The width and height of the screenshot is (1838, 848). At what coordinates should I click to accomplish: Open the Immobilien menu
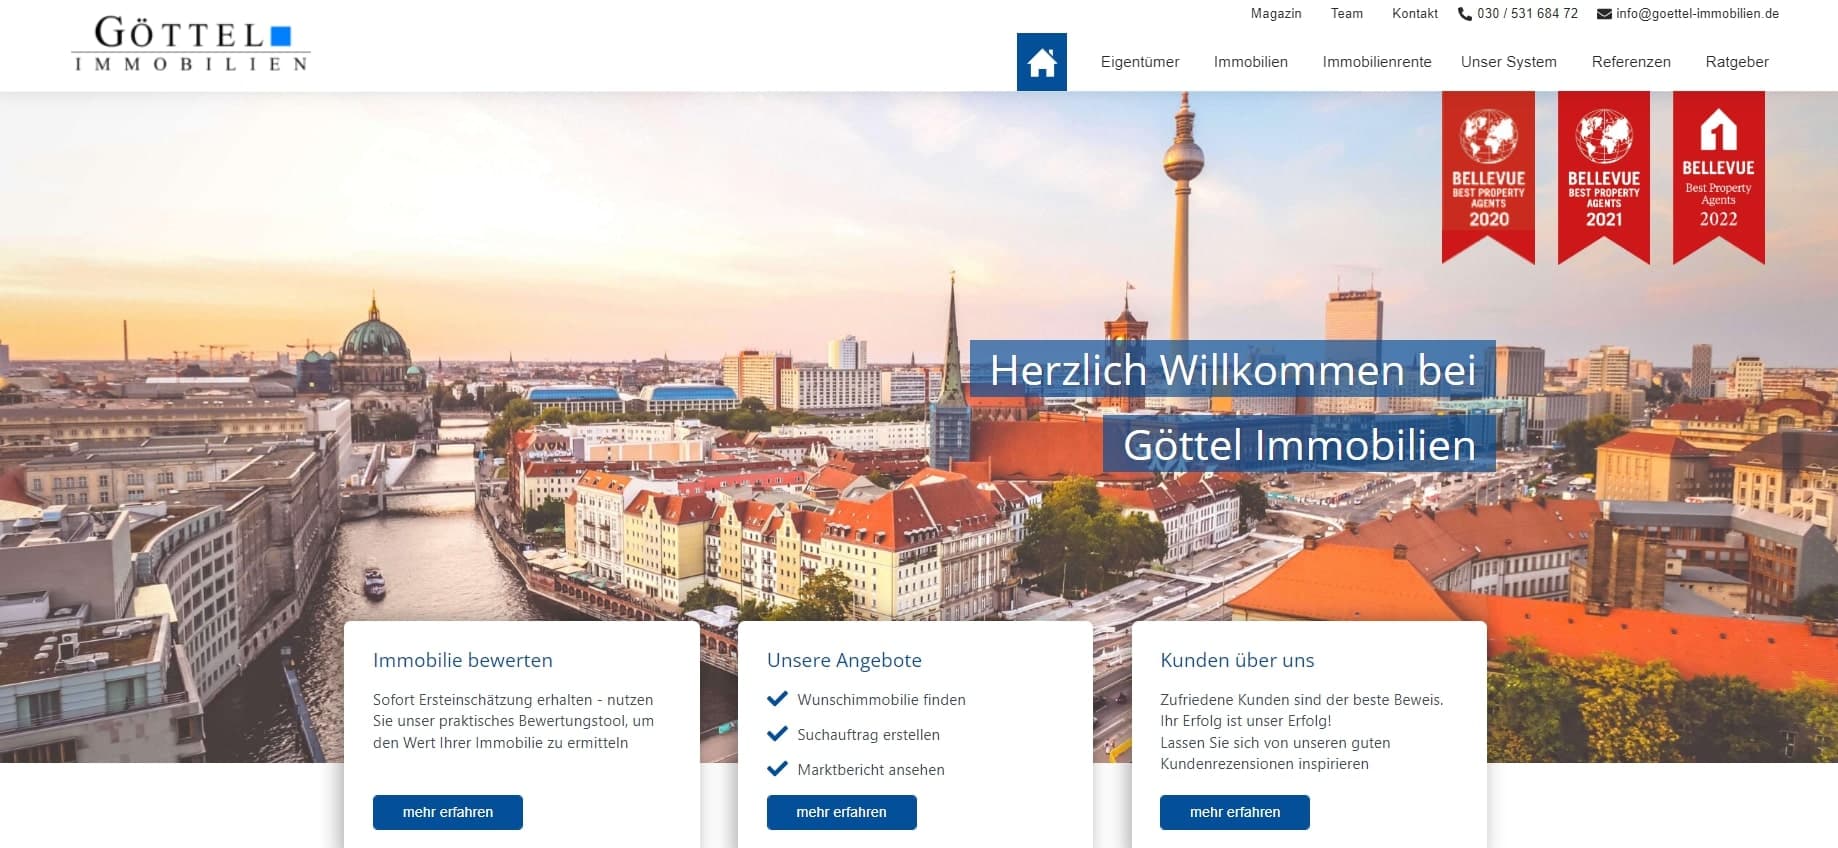coord(1251,62)
